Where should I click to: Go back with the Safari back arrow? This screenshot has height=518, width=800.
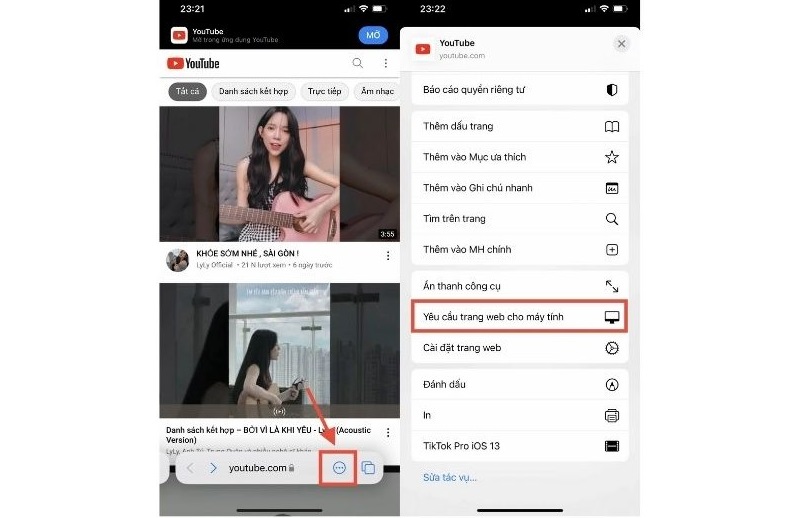tap(190, 467)
